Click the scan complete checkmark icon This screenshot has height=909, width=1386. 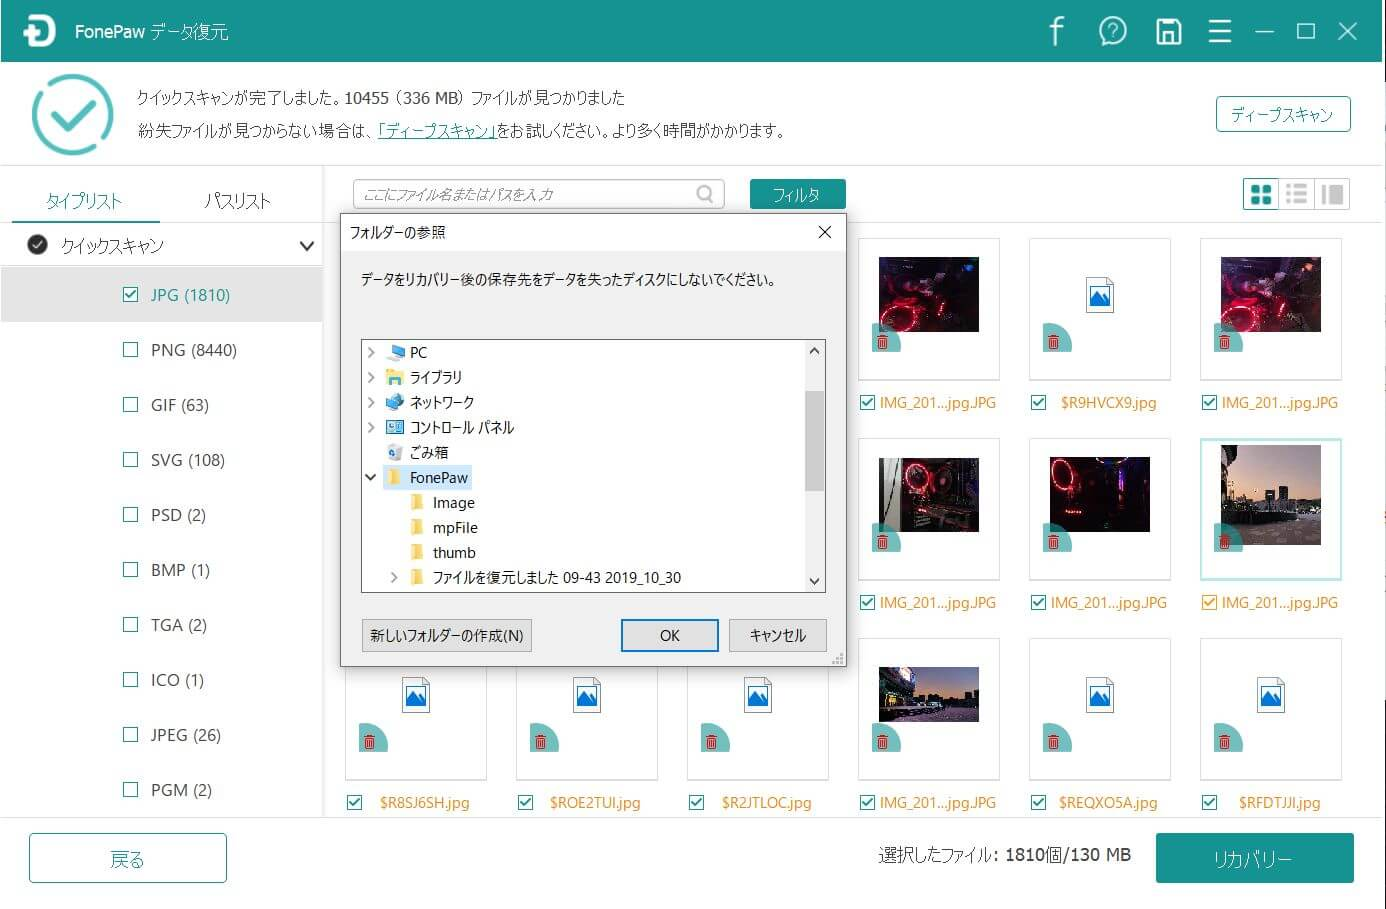pyautogui.click(x=72, y=114)
